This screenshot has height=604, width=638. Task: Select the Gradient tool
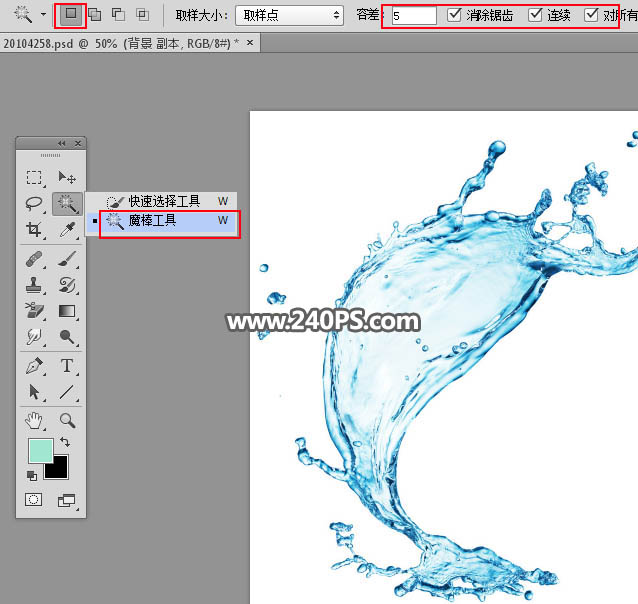67,311
